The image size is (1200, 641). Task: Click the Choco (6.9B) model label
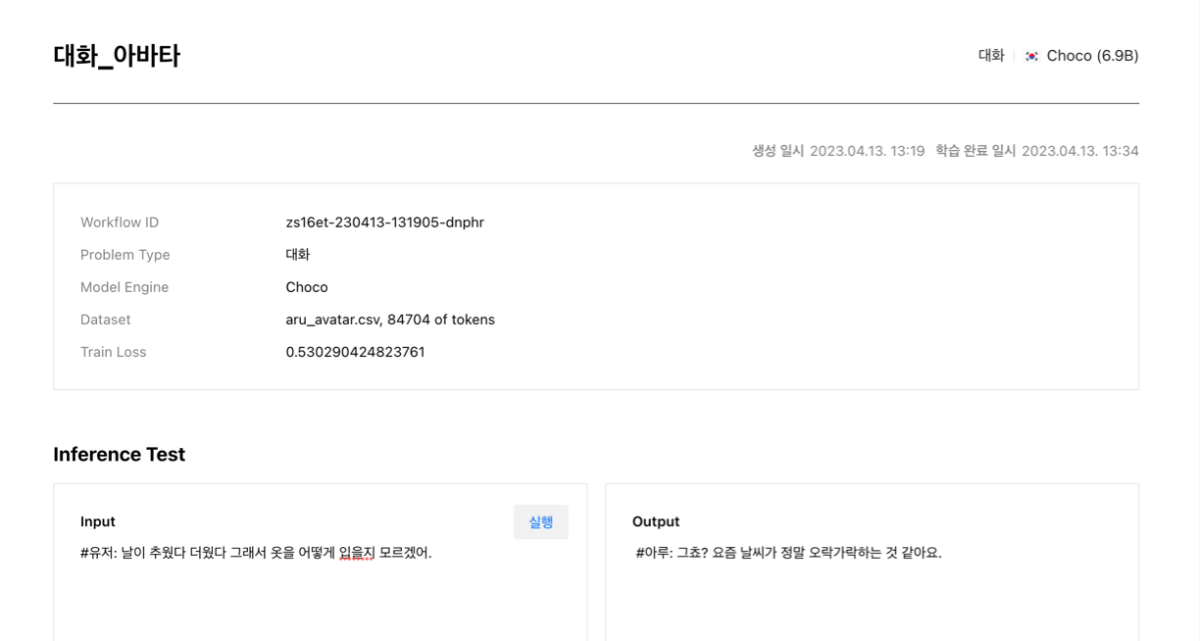pyautogui.click(x=1092, y=56)
